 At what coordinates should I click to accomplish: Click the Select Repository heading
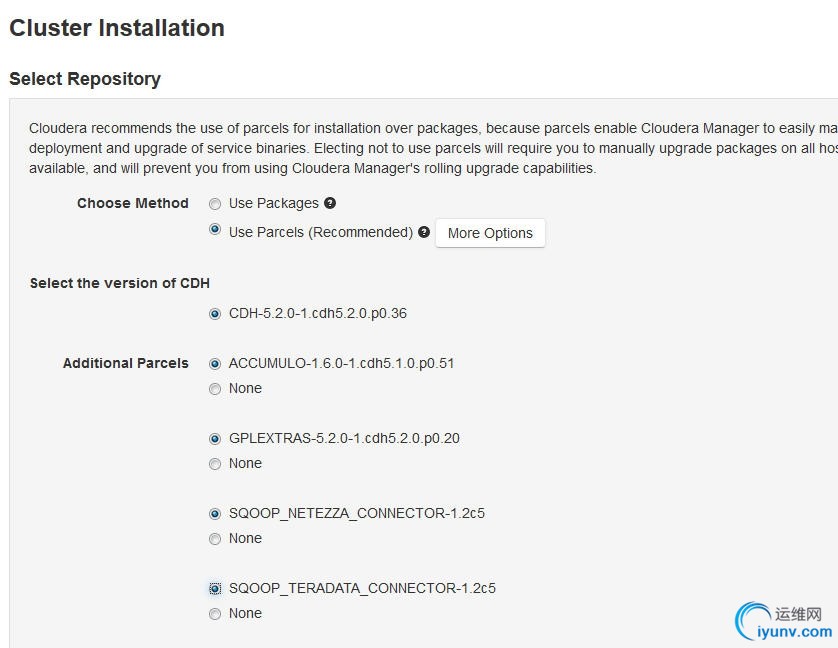[85, 79]
